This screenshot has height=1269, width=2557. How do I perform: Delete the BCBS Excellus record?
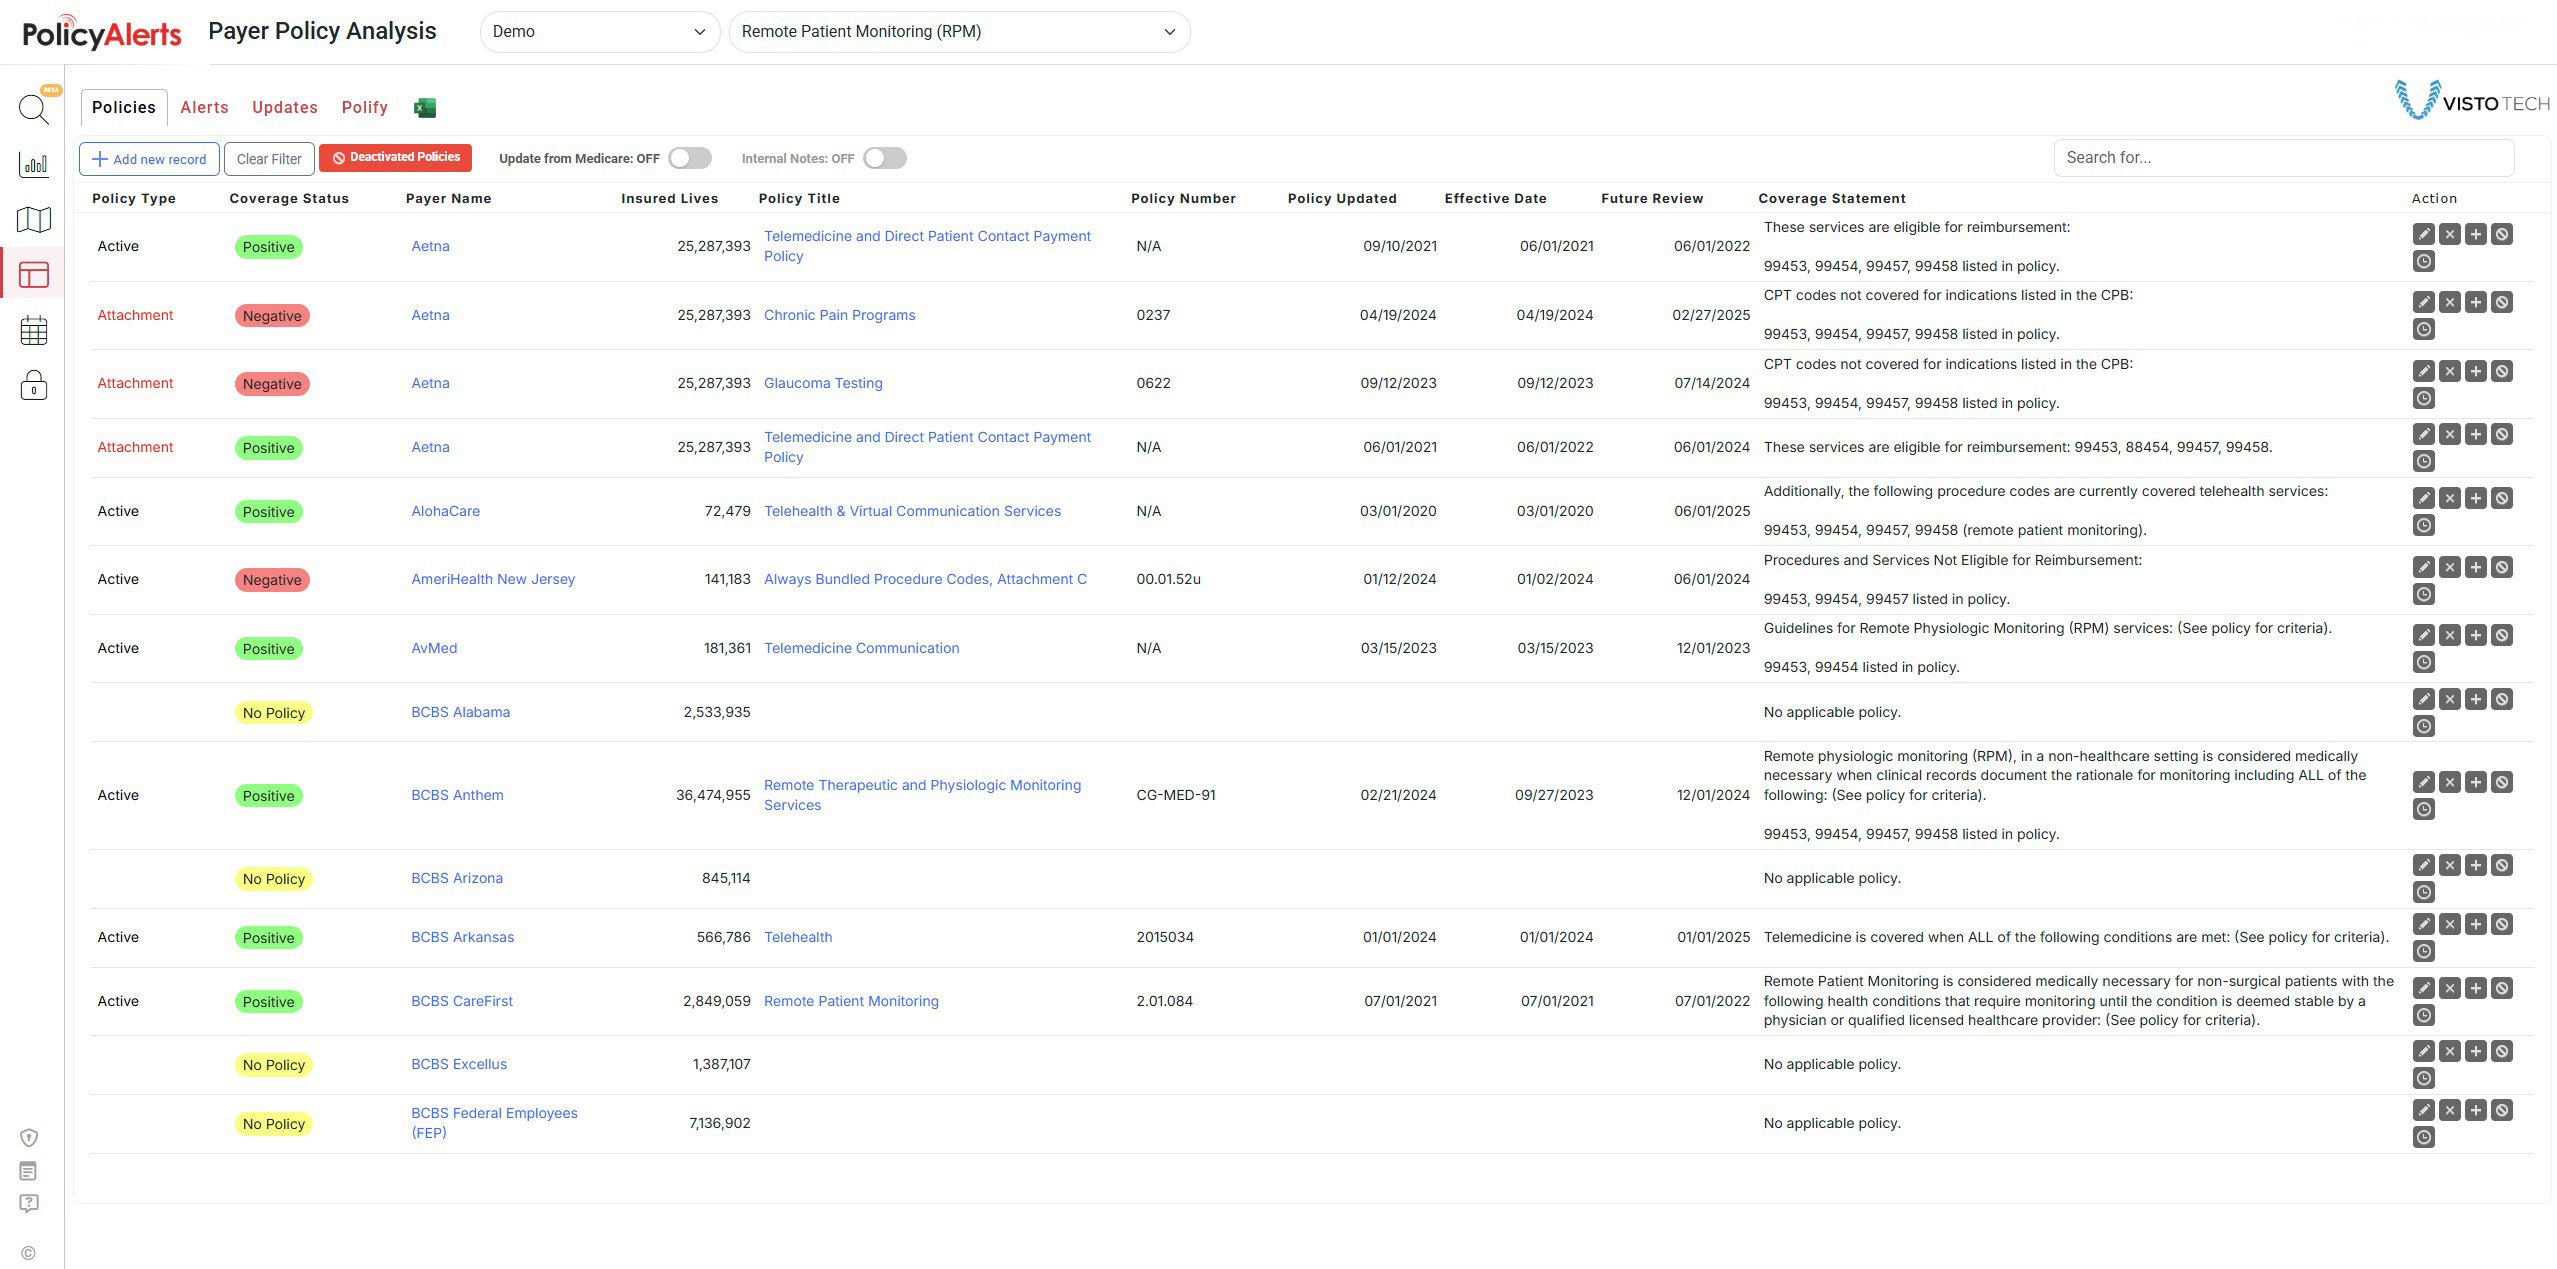point(2449,1051)
